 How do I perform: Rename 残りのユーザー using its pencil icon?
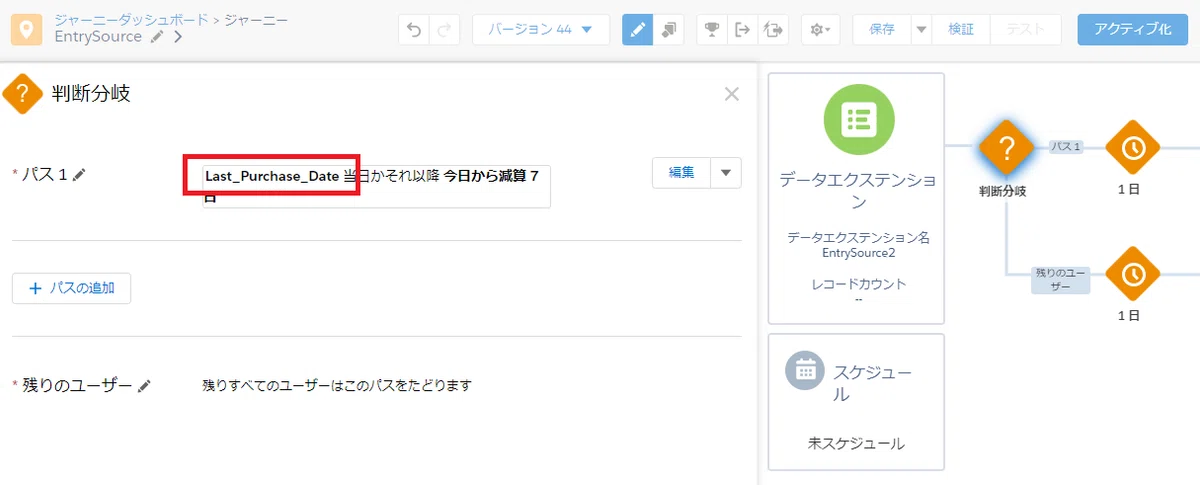(145, 385)
